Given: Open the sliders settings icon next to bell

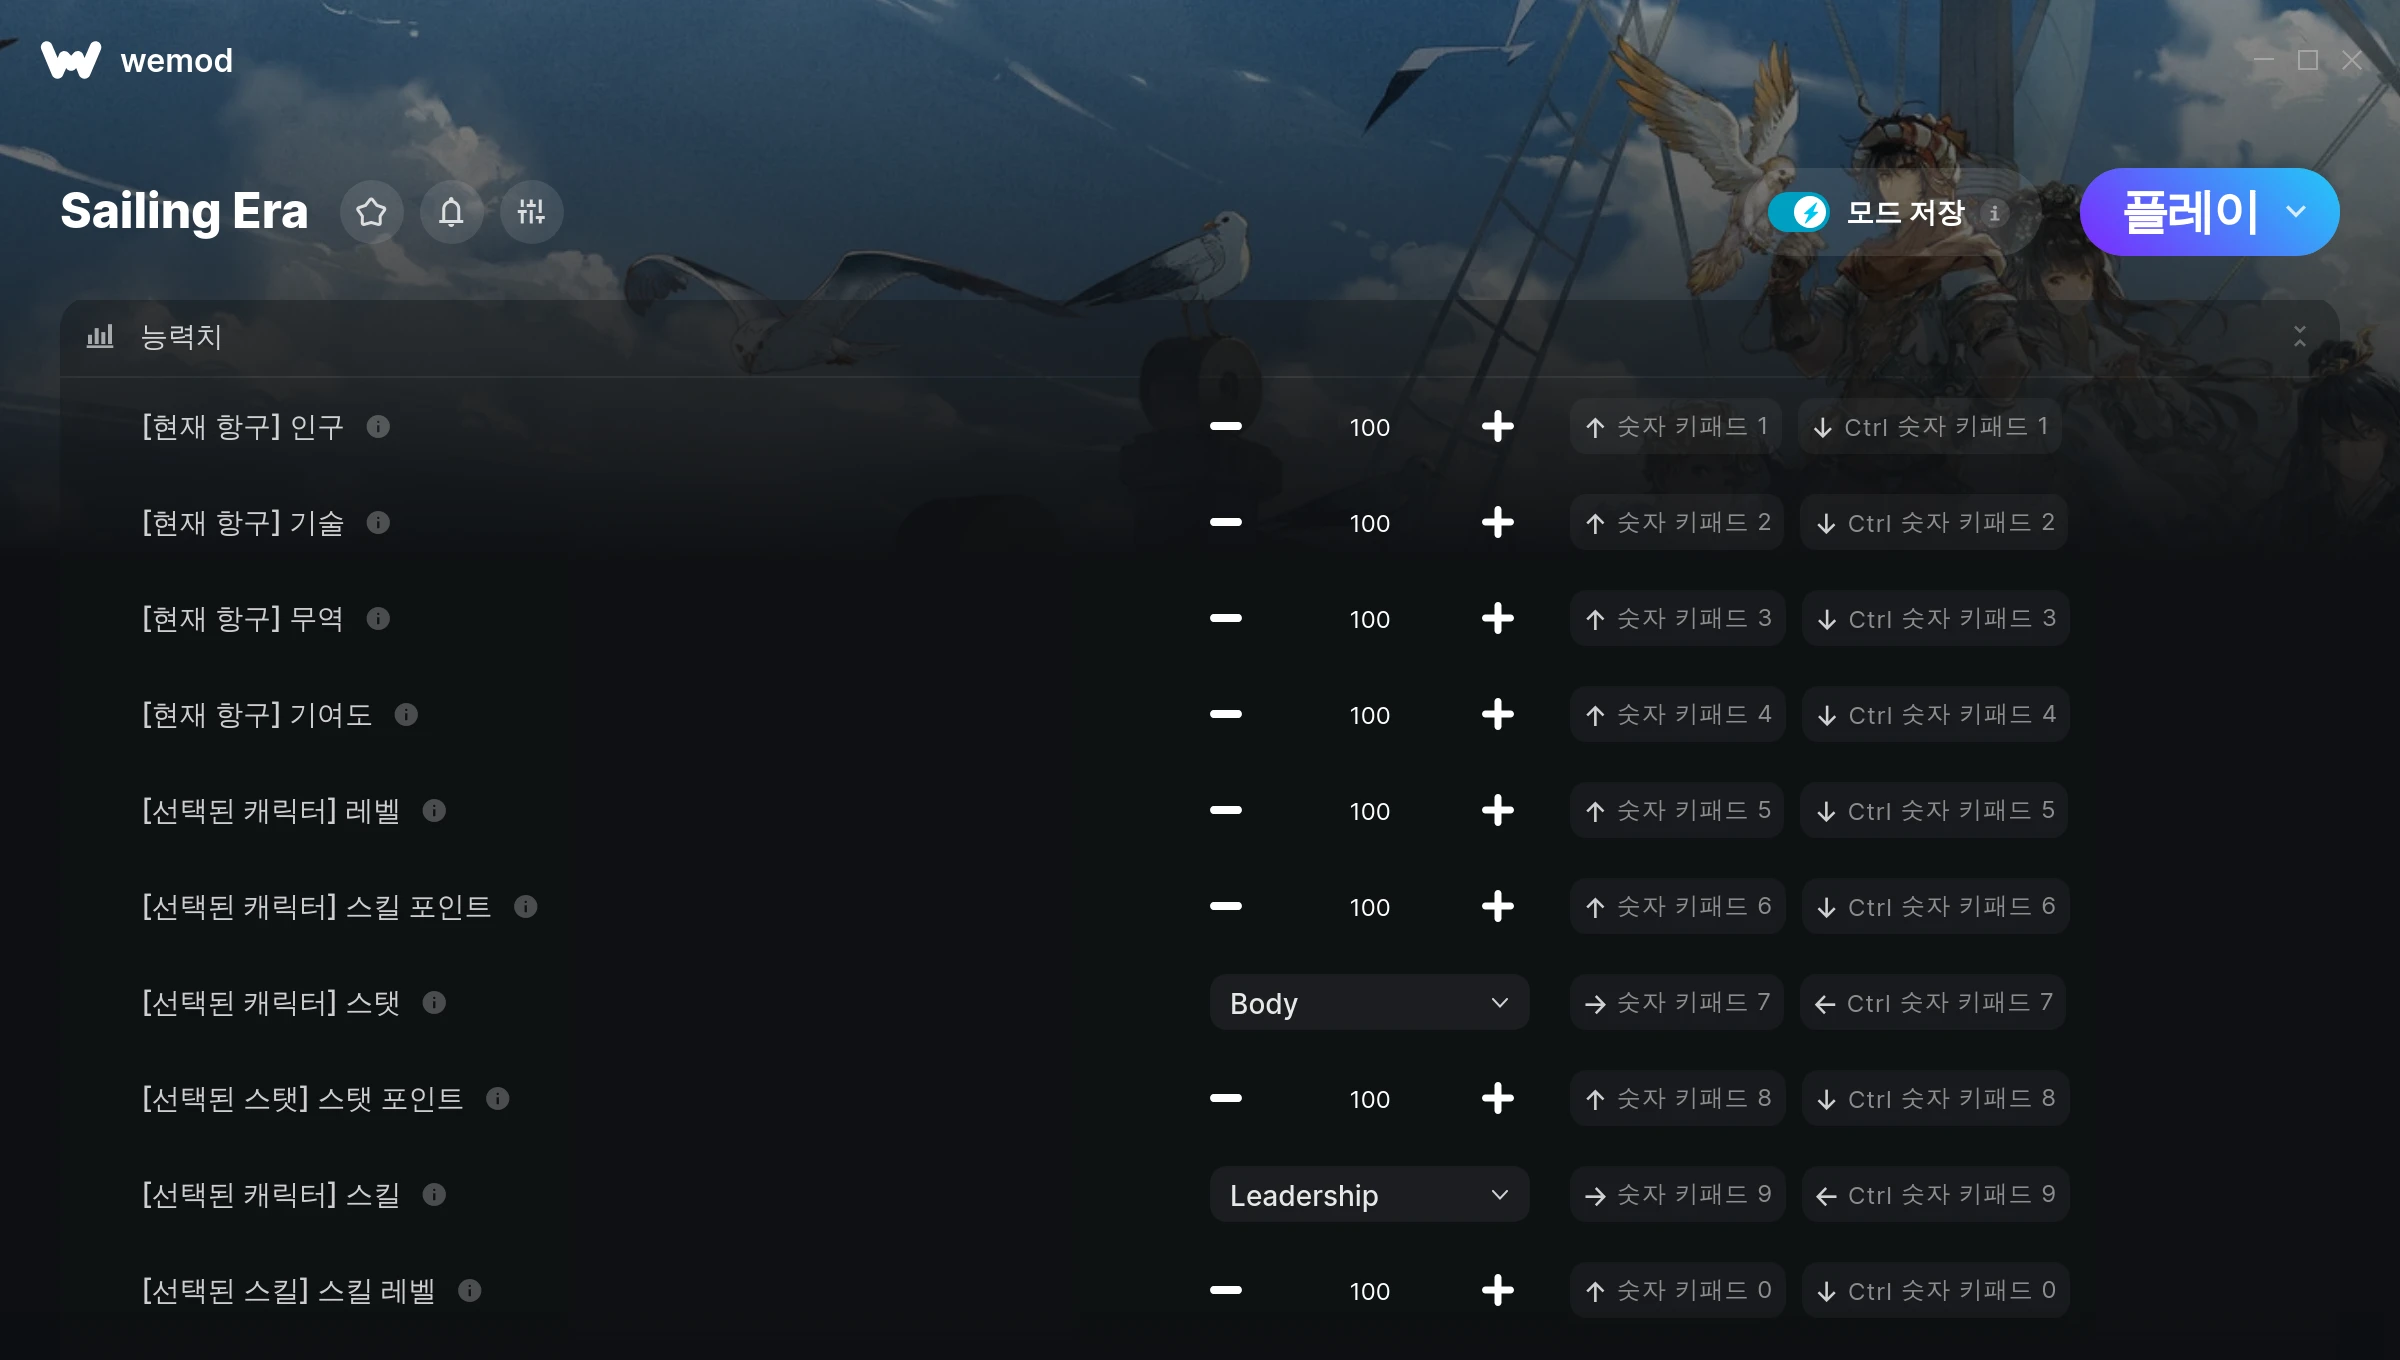Looking at the screenshot, I should 531,212.
